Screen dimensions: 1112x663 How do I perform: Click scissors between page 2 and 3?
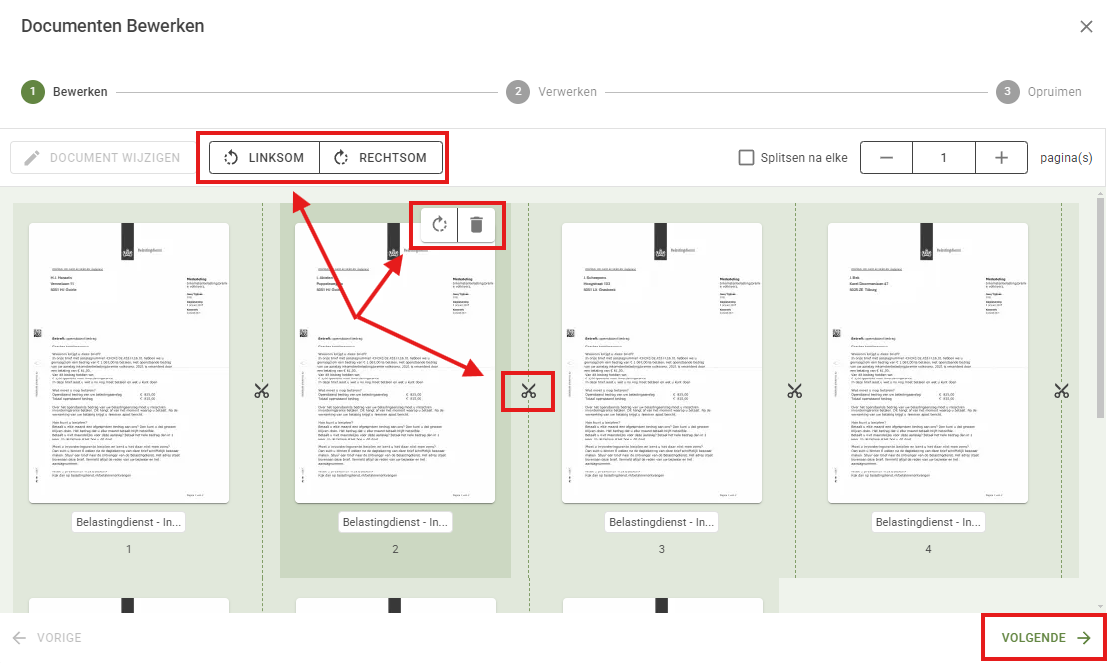[529, 392]
